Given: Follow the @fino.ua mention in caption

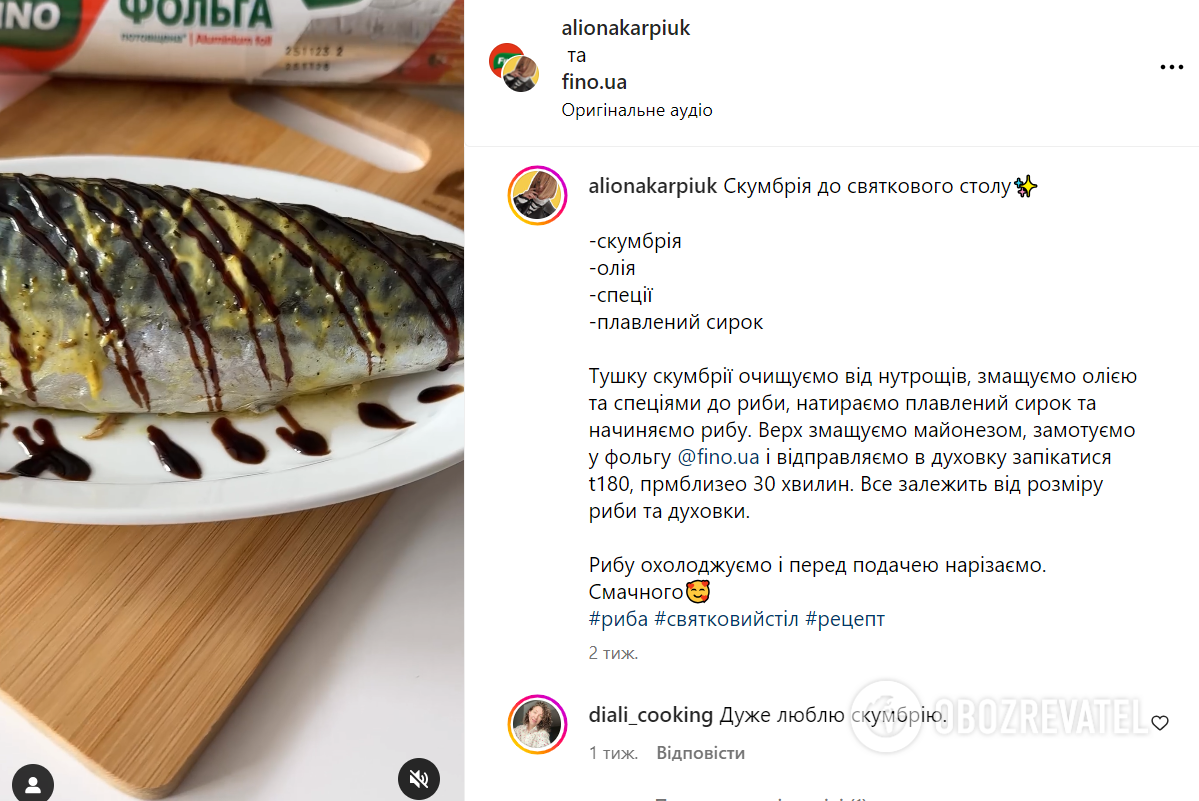Looking at the screenshot, I should tap(718, 457).
